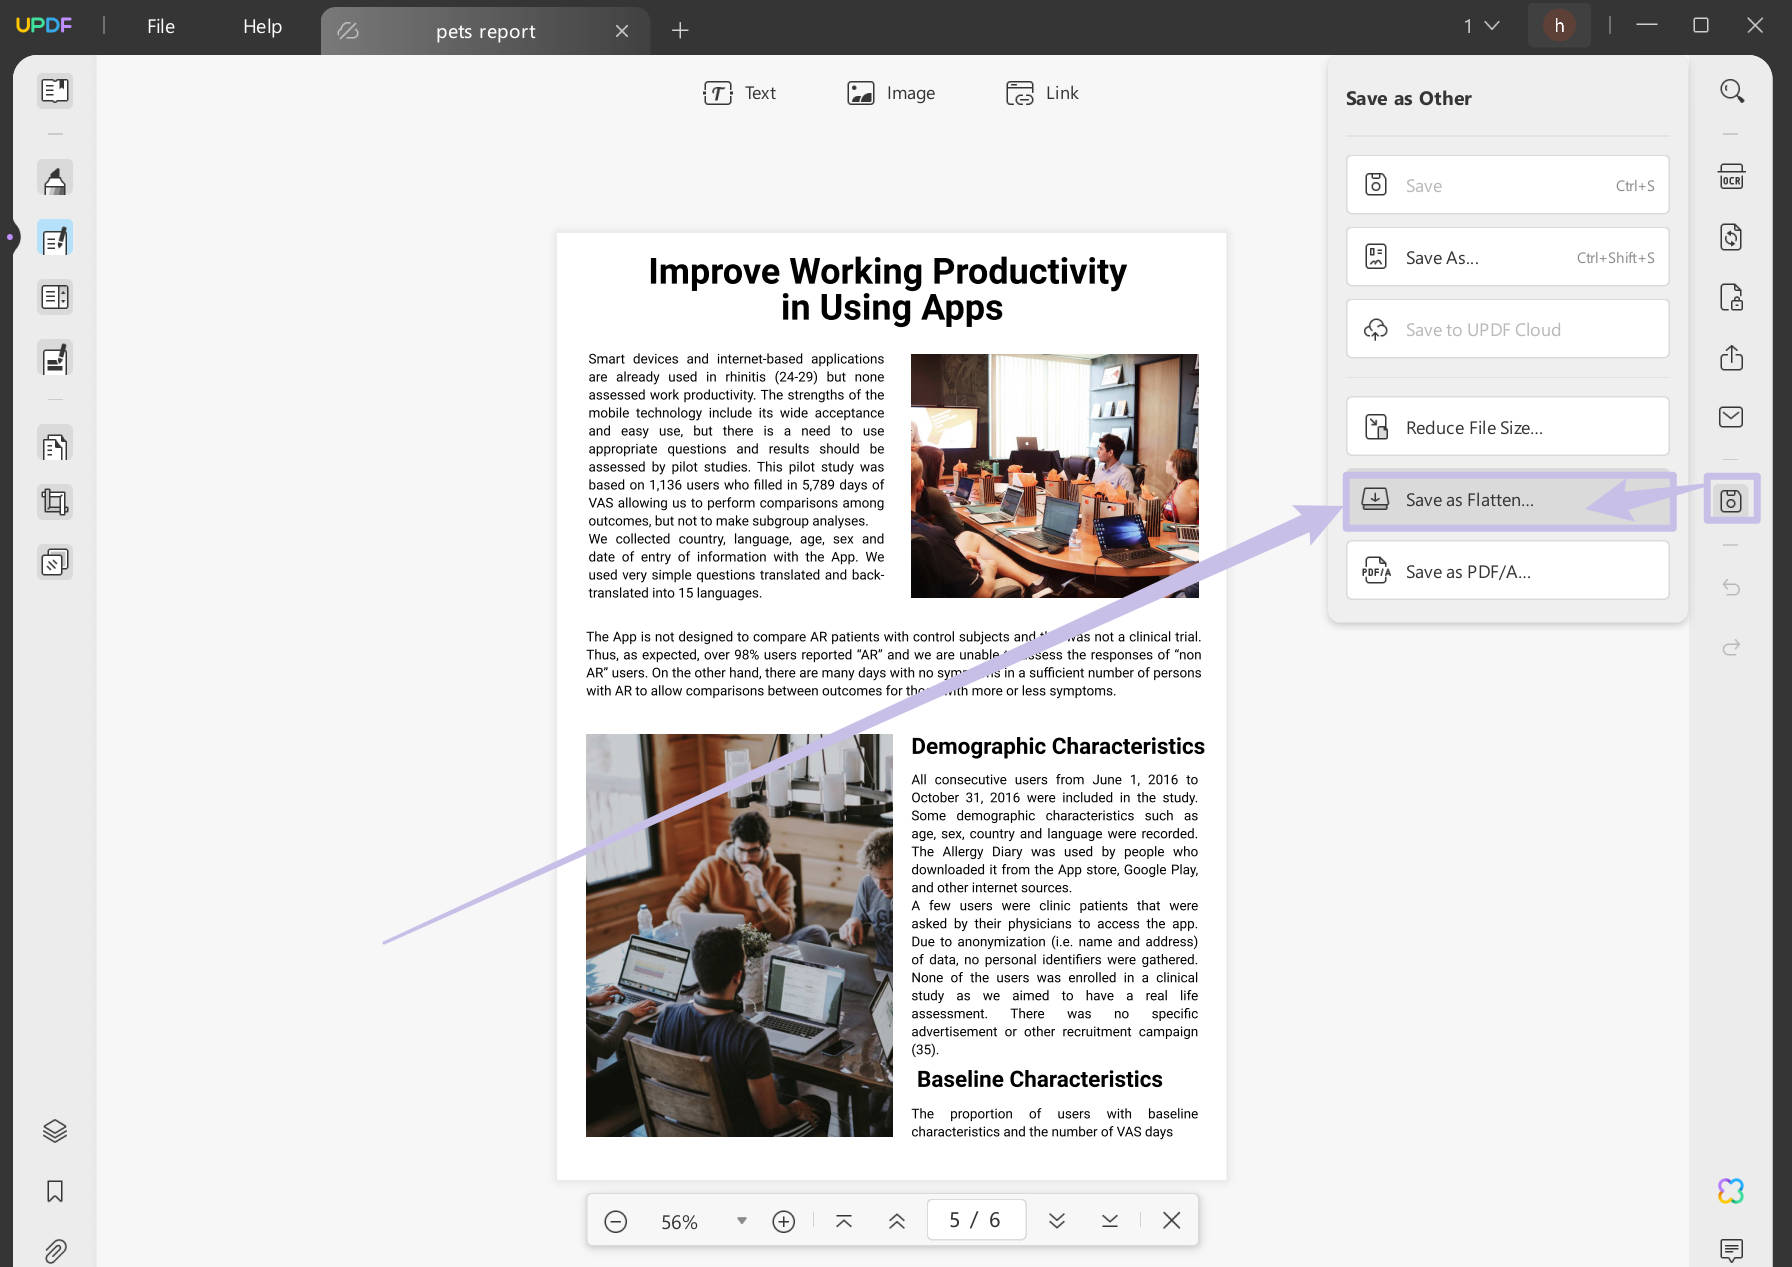Send file by email icon
Viewport: 1792px width, 1267px height.
tap(1732, 417)
